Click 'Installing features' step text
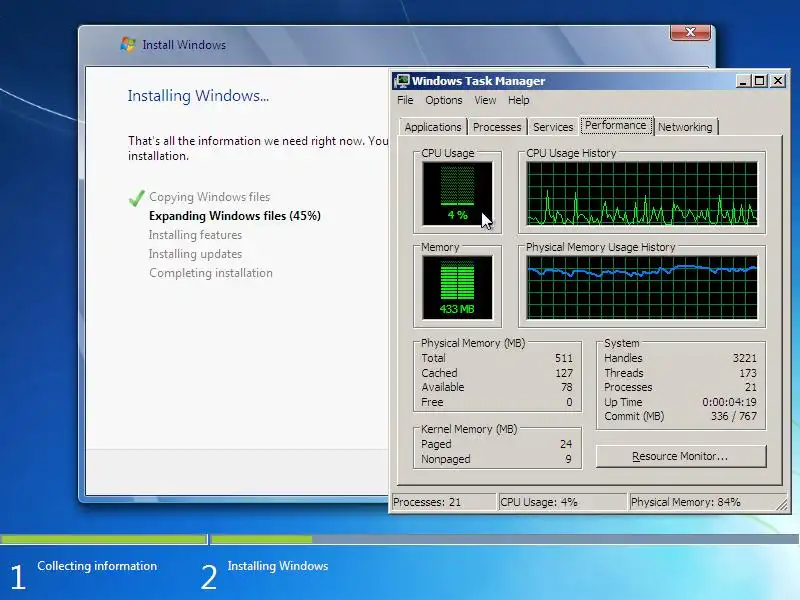The height and width of the screenshot is (600, 800). [195, 235]
